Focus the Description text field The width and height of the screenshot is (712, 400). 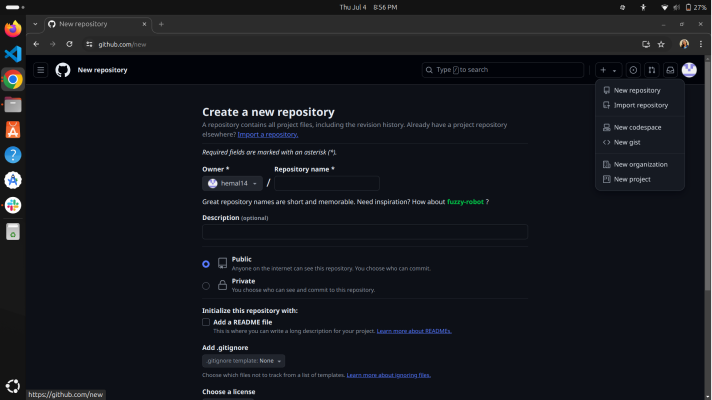click(365, 232)
